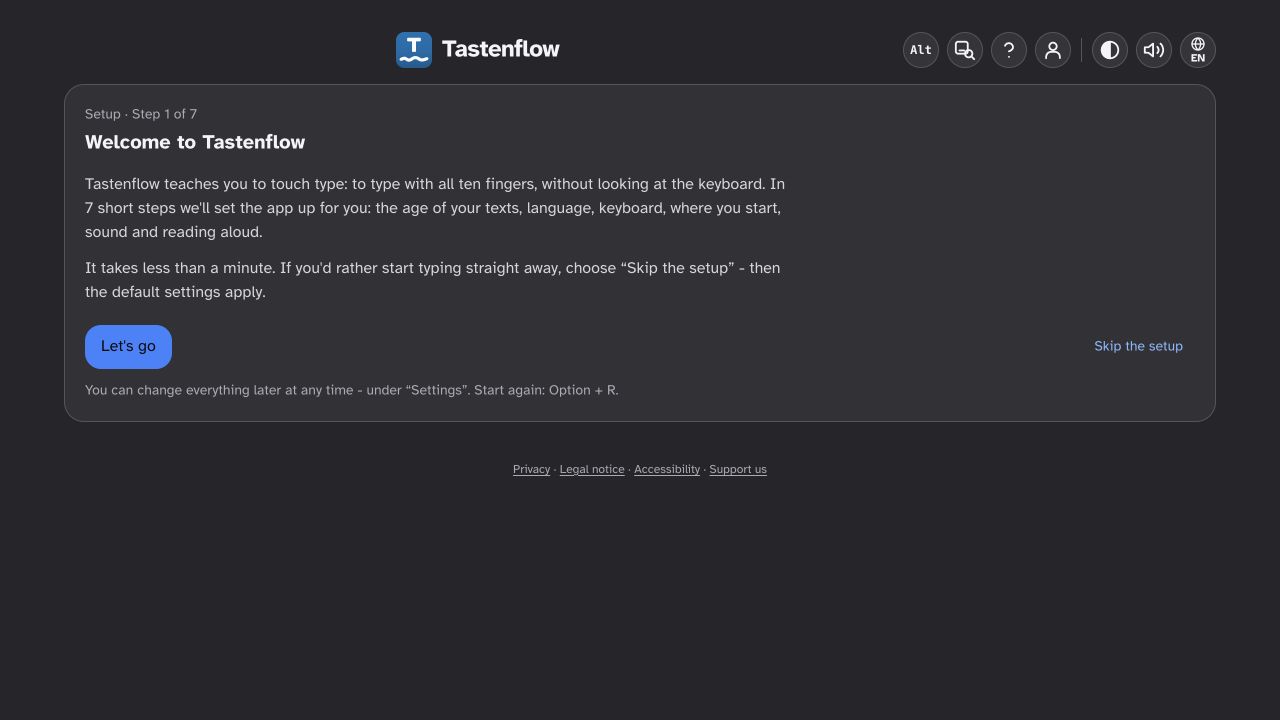Click the 'Setup · Step 1 of 7' label
1280x720 pixels.
tap(141, 114)
